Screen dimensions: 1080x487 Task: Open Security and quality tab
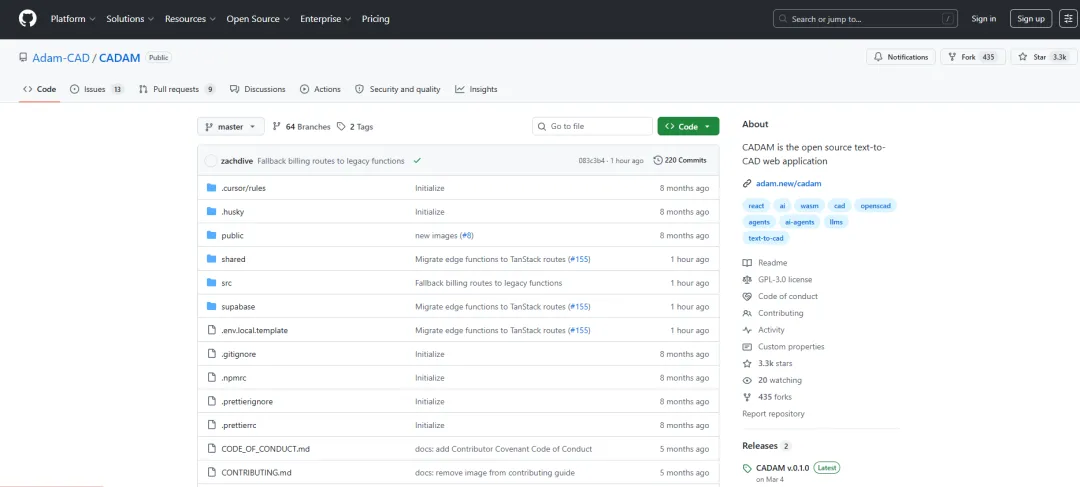click(397, 90)
